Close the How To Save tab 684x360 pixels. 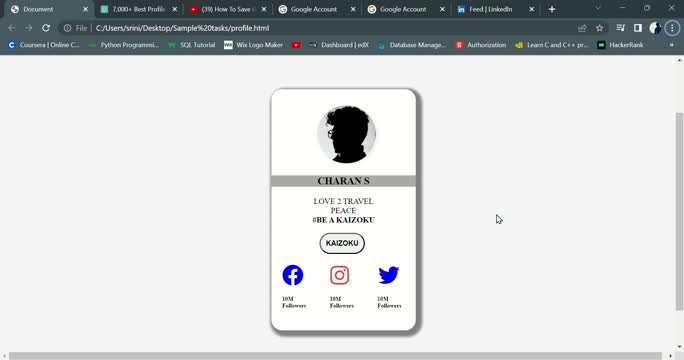[x=263, y=9]
